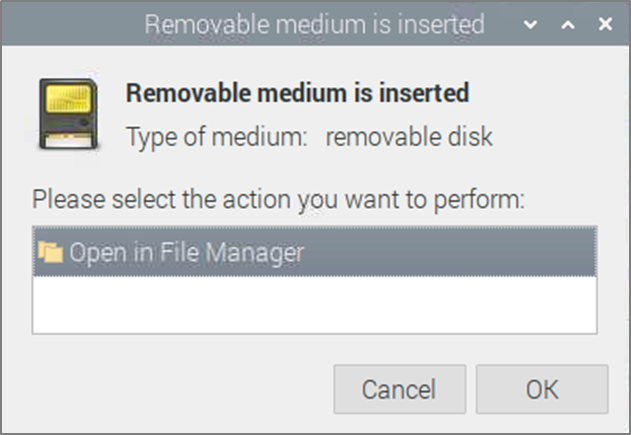Click the window title bar text
This screenshot has width=631, height=435.
314,24
